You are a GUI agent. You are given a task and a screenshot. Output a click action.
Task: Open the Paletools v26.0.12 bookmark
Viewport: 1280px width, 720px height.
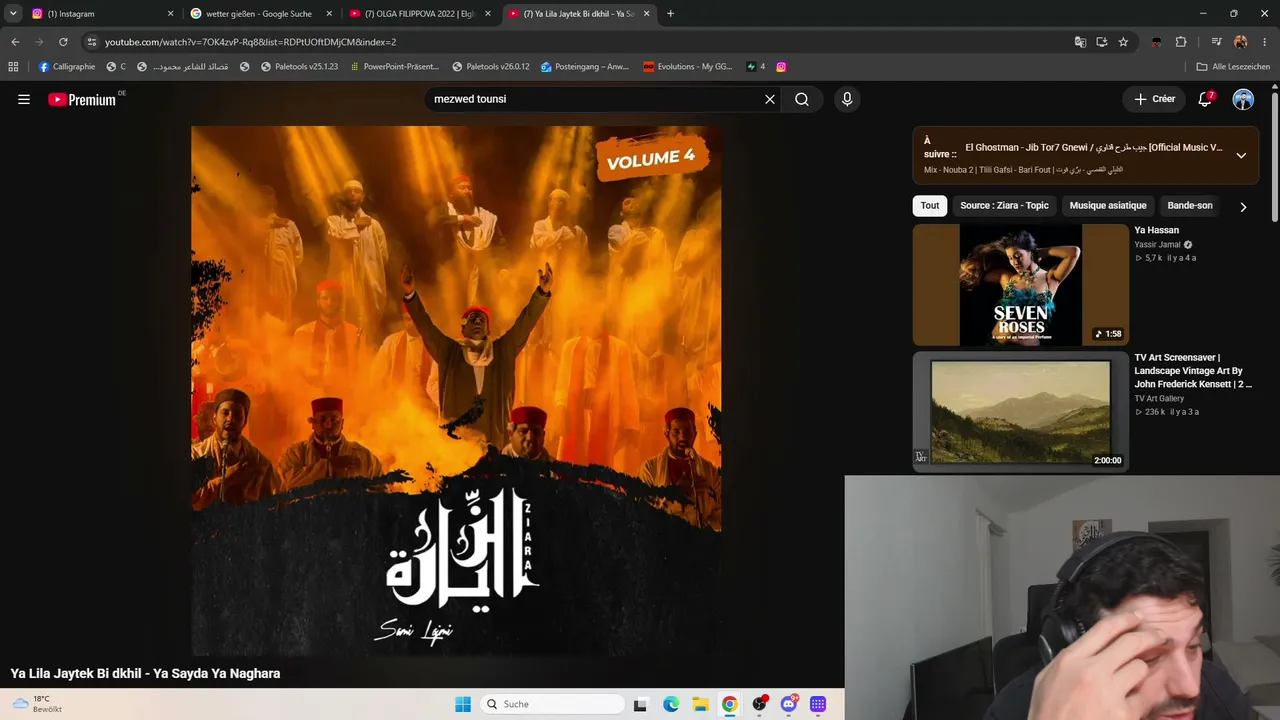coord(491,67)
